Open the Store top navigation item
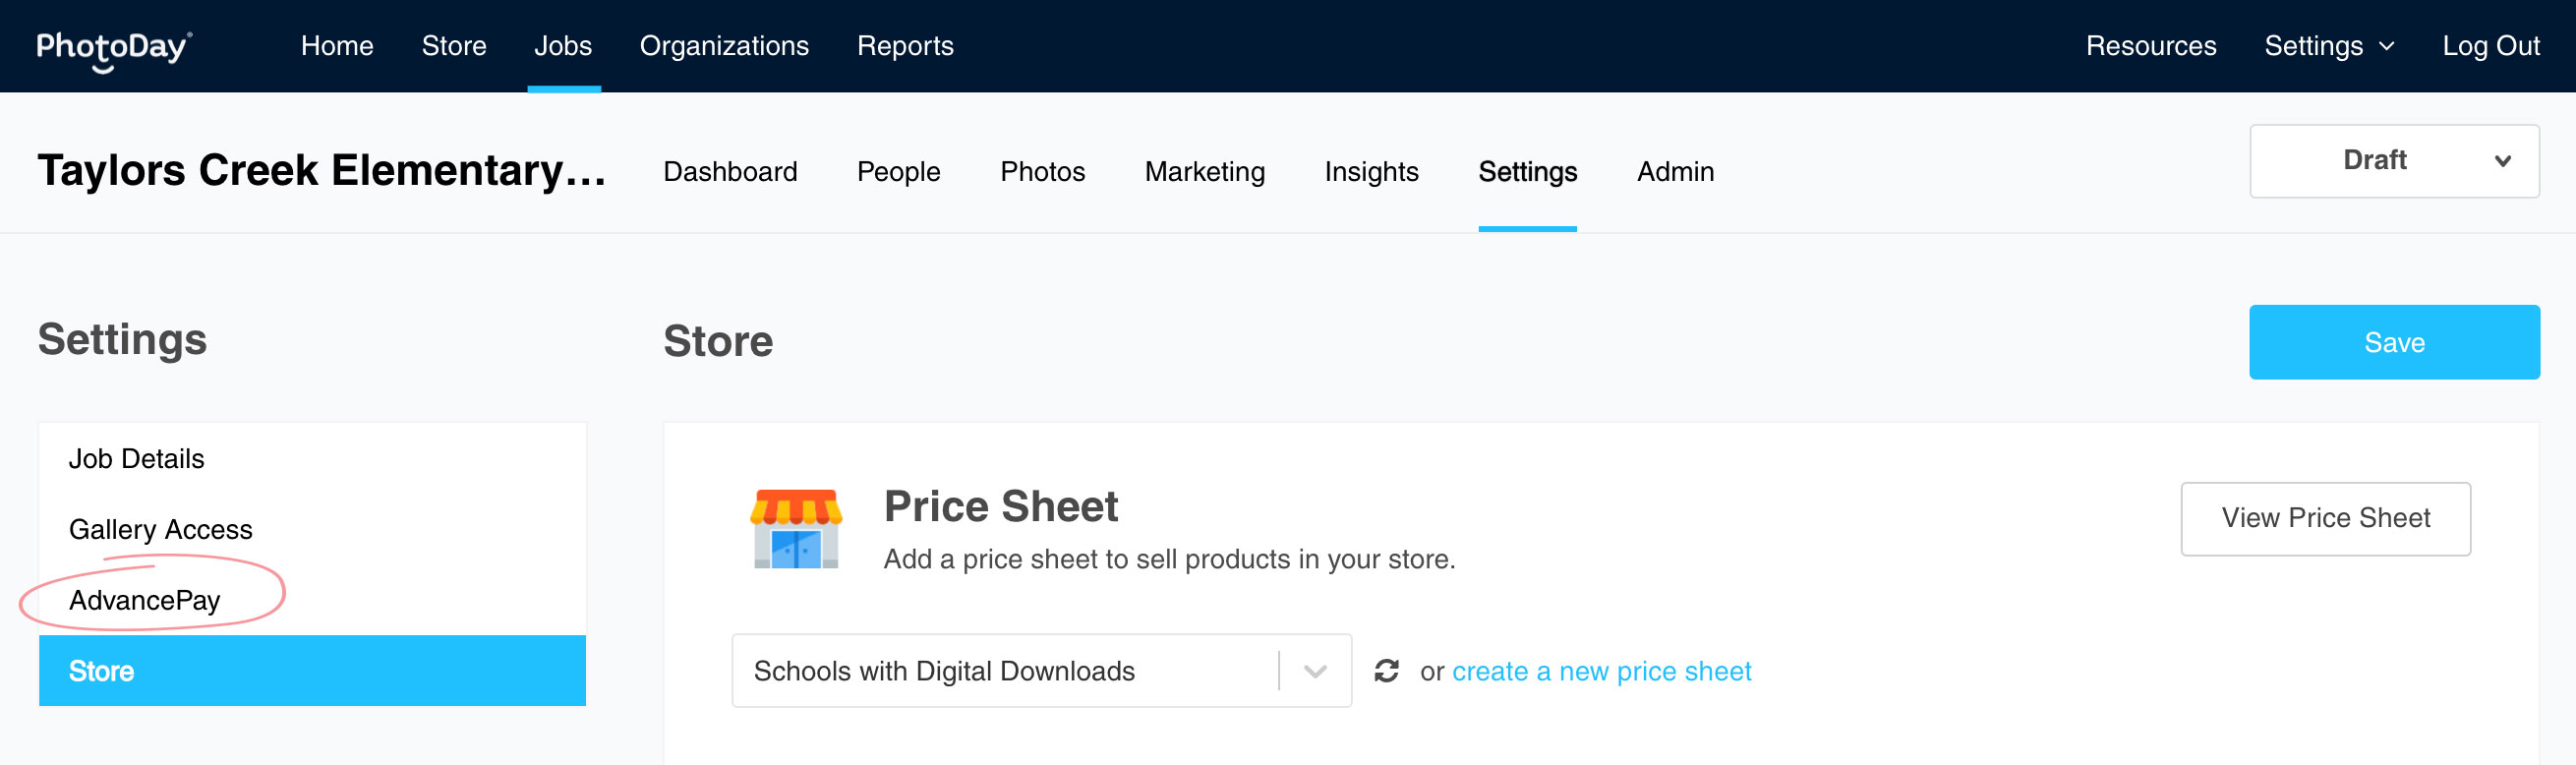2576x765 pixels. pyautogui.click(x=454, y=46)
